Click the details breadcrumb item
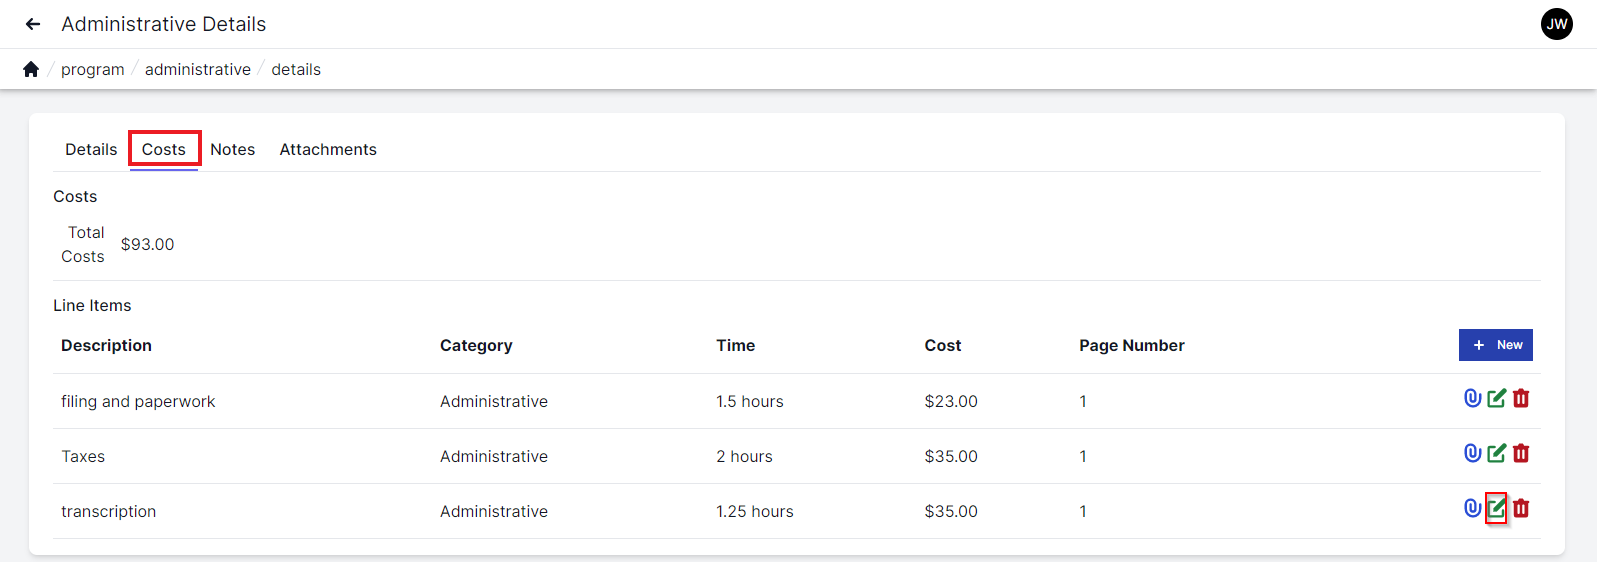 (296, 69)
